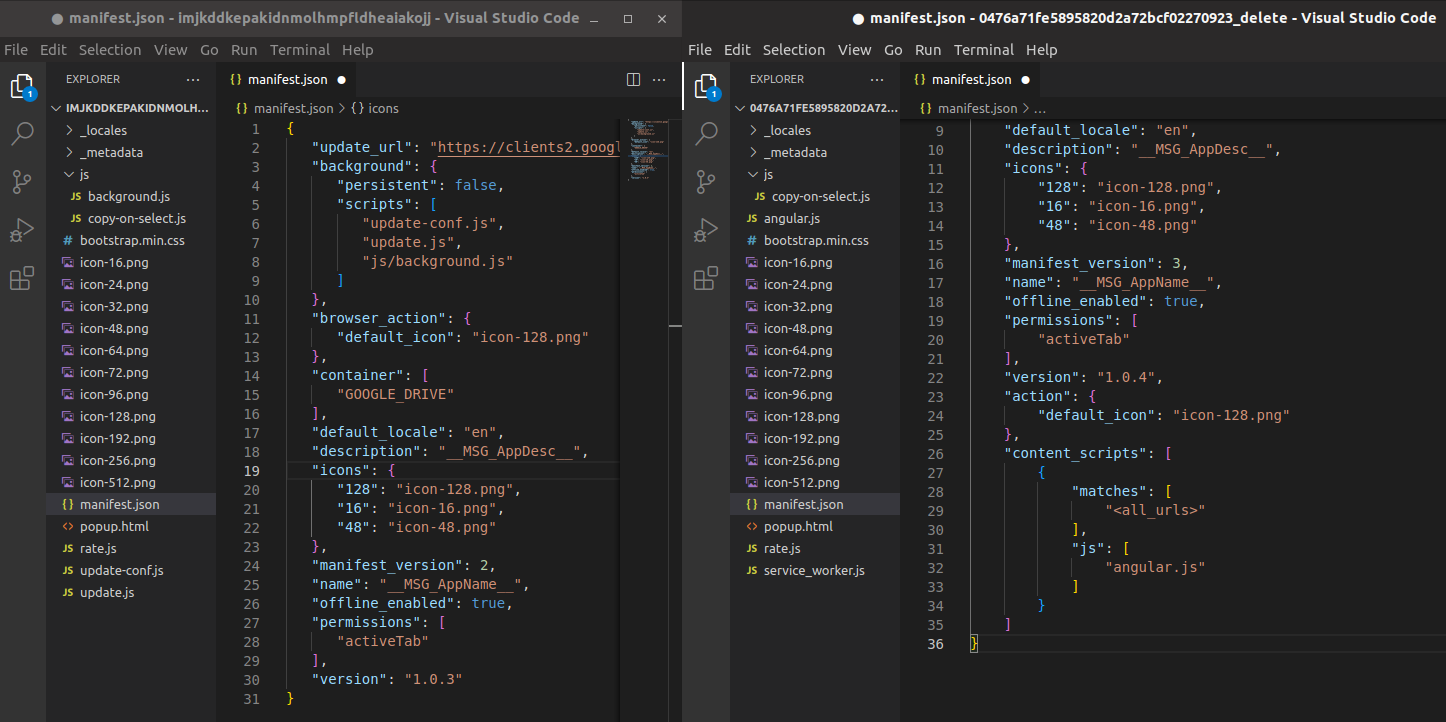Click manifest.json breadcrumb in right editor

pyautogui.click(x=968, y=108)
